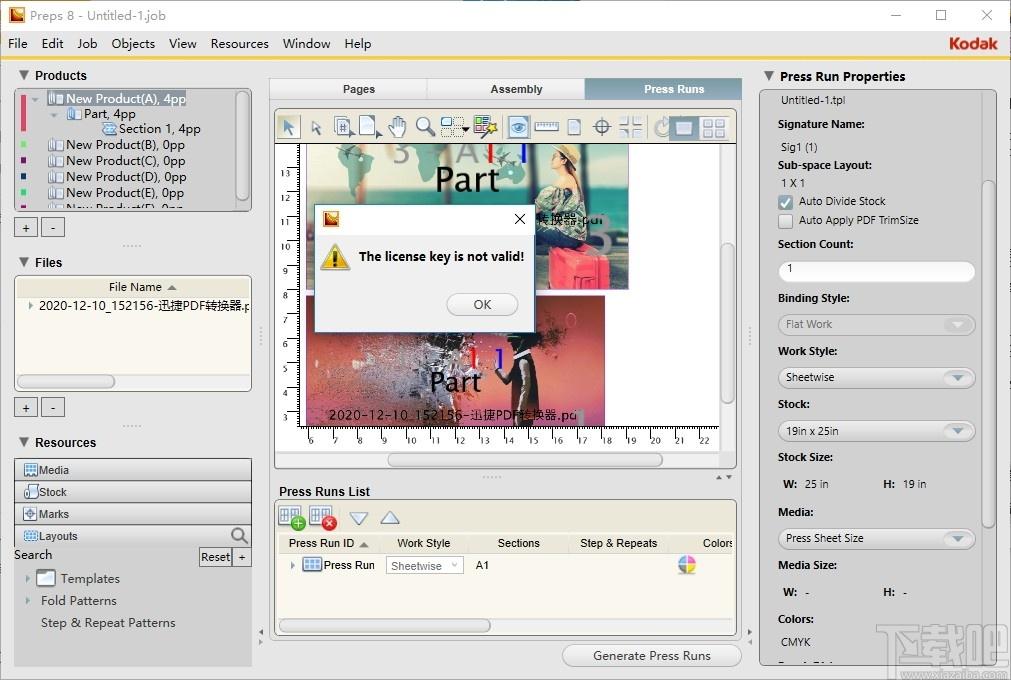Click OK in the license key dialog

pyautogui.click(x=482, y=305)
